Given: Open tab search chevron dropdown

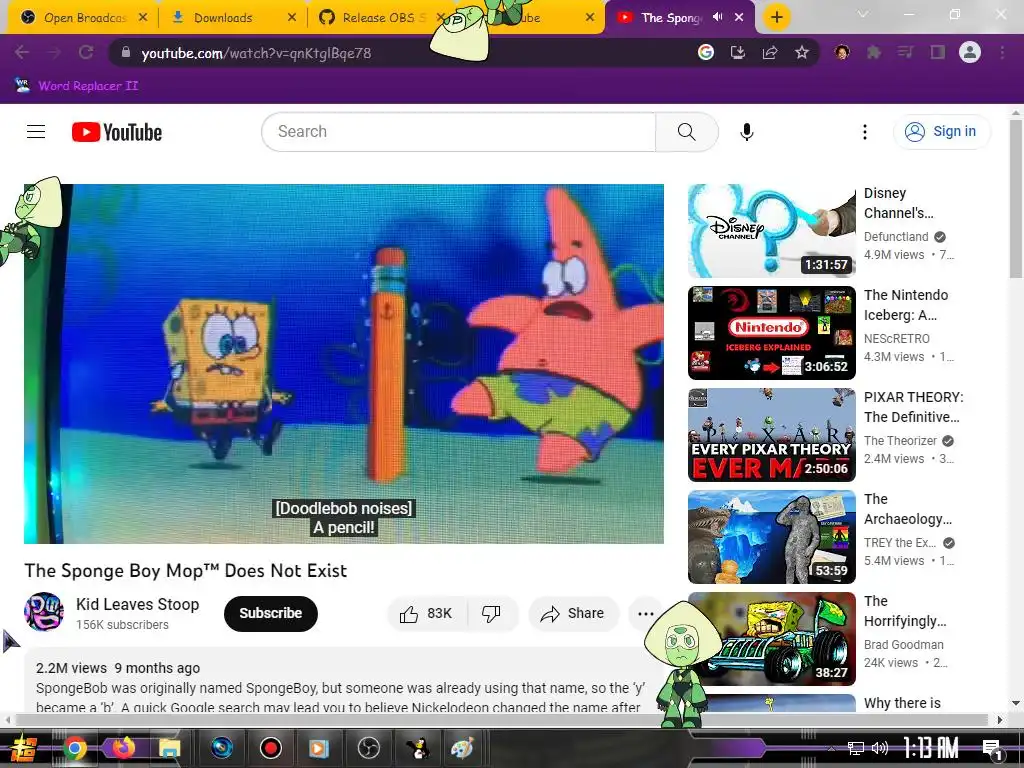Looking at the screenshot, I should [x=863, y=14].
